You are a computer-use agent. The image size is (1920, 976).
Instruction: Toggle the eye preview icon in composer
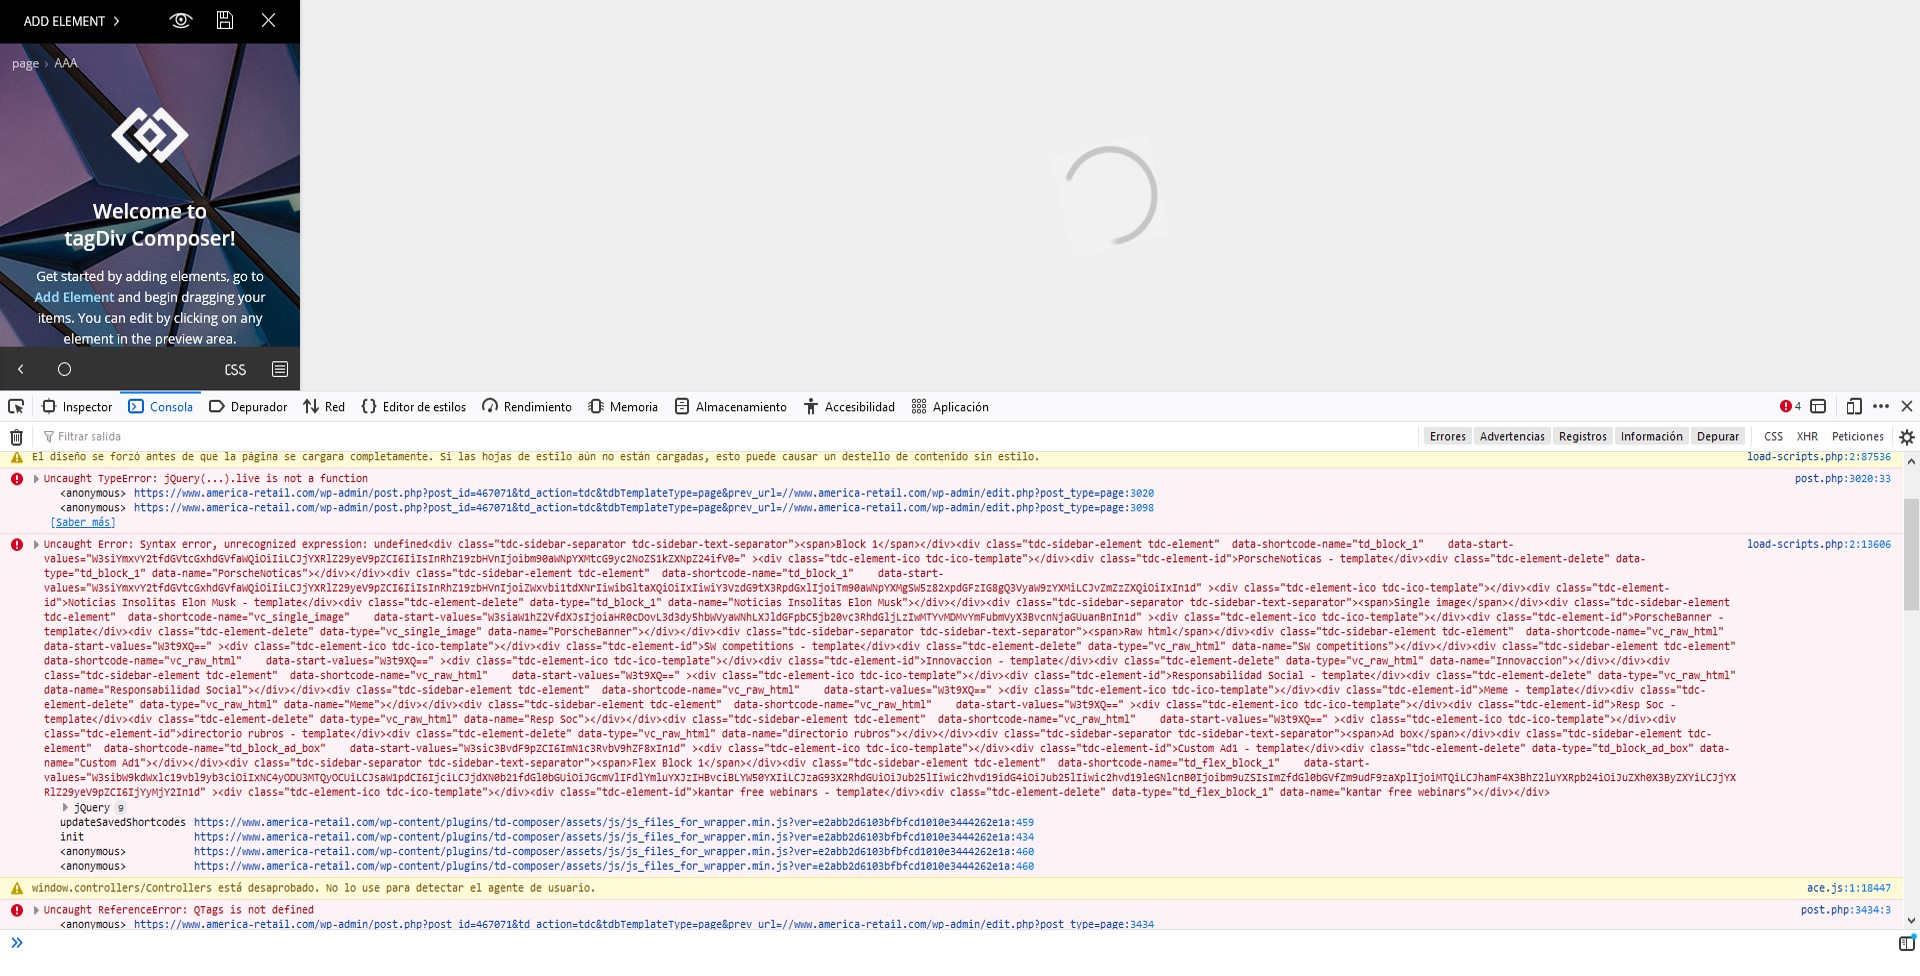(181, 21)
